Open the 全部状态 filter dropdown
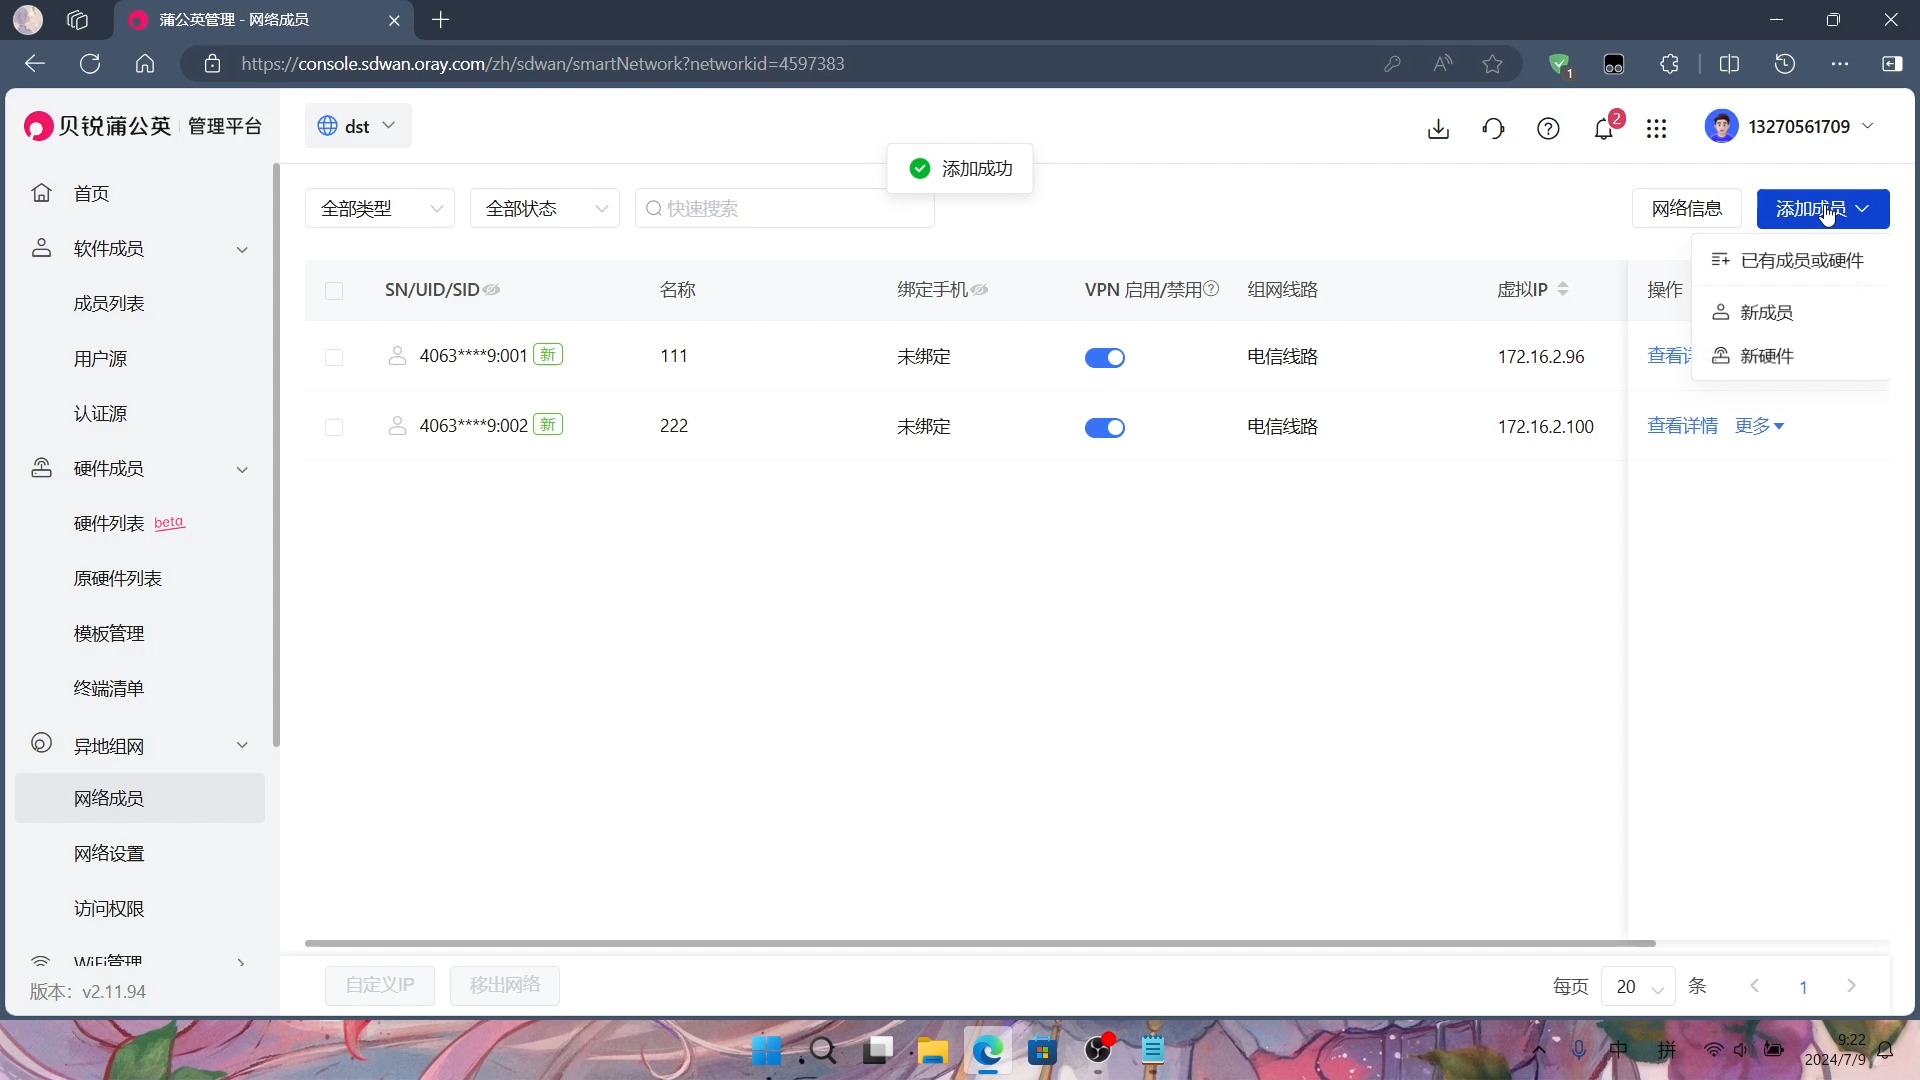 pyautogui.click(x=545, y=208)
